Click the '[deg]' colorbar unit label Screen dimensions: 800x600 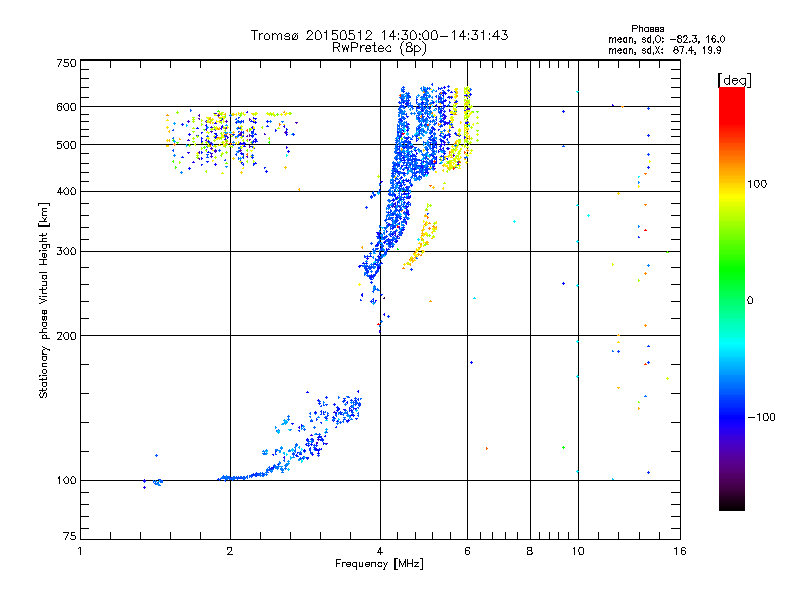click(x=734, y=80)
